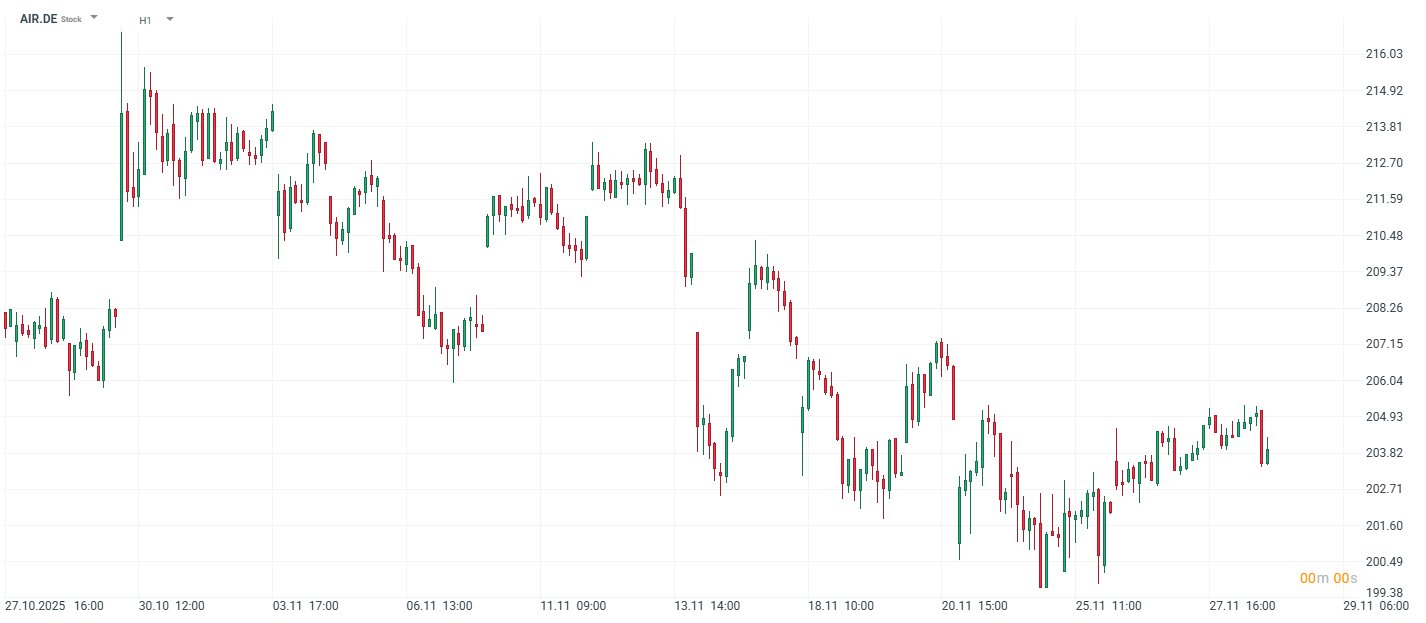The height and width of the screenshot is (623, 1426).
Task: Open the AIR.DE symbol dropdown arrow
Action: (94, 18)
